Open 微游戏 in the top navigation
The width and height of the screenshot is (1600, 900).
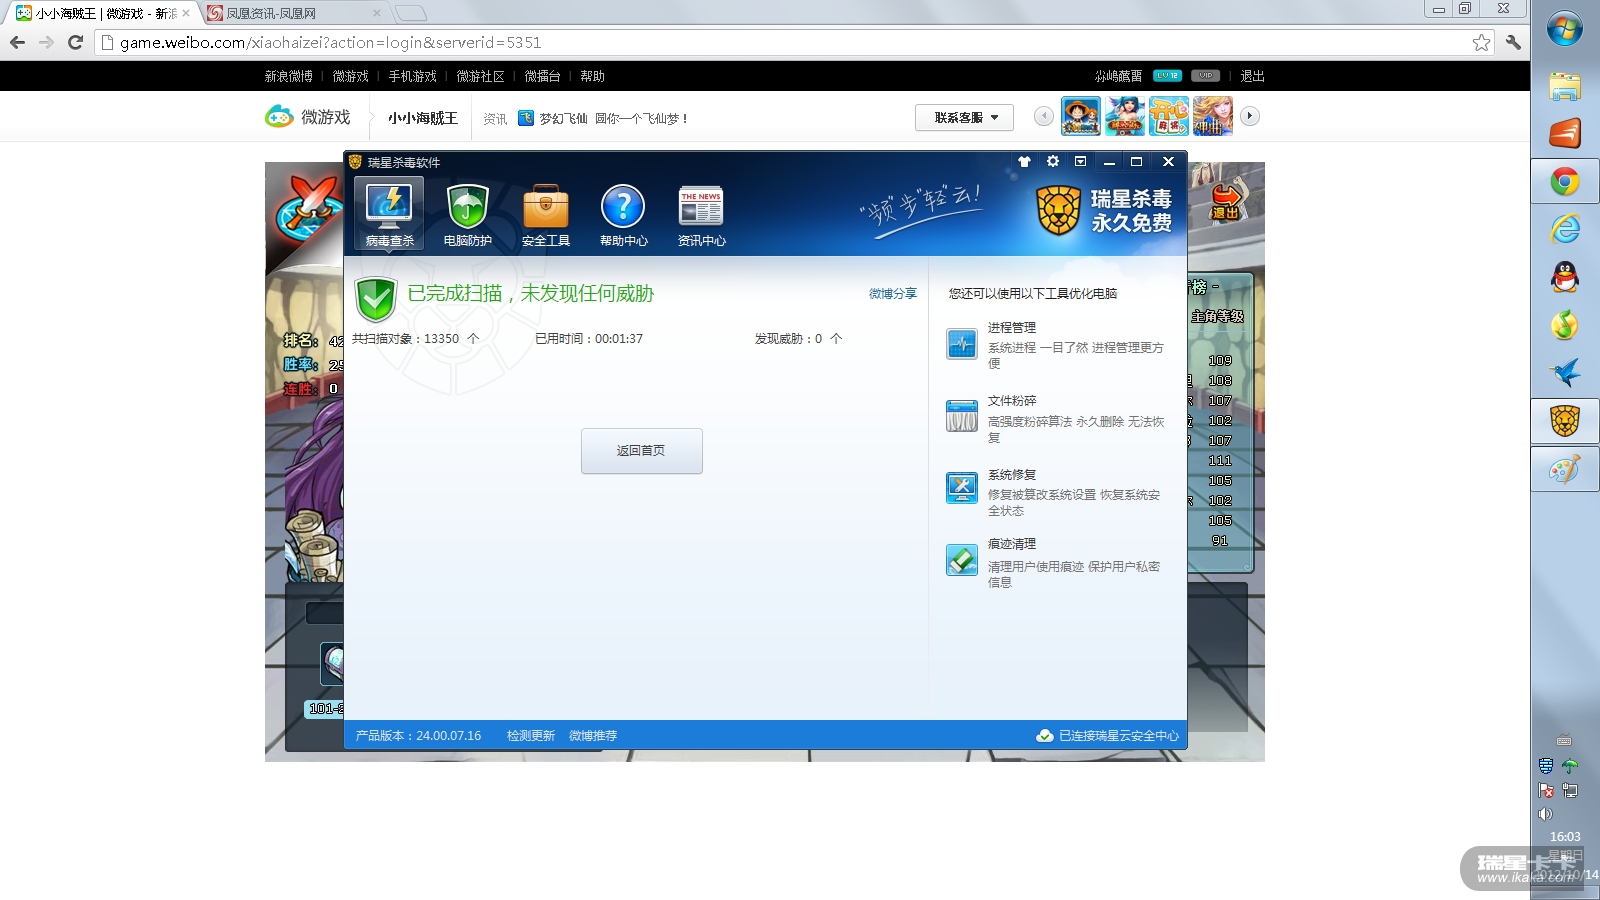tap(351, 76)
